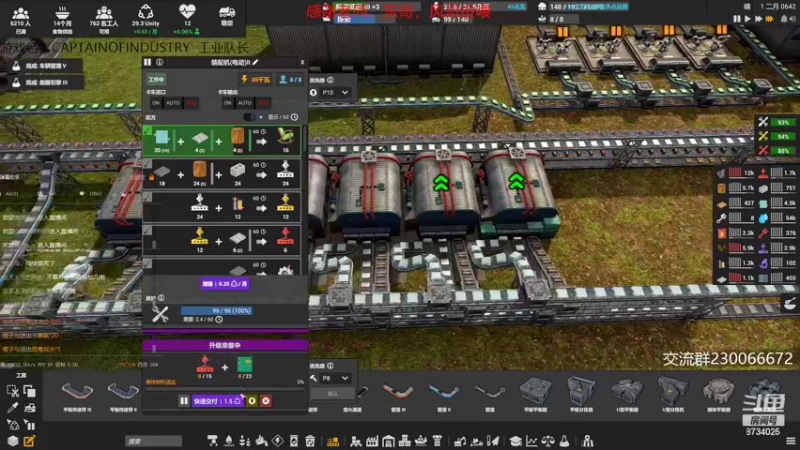
Task: Click the maintenance 96/96 progress bar
Action: 217,310
